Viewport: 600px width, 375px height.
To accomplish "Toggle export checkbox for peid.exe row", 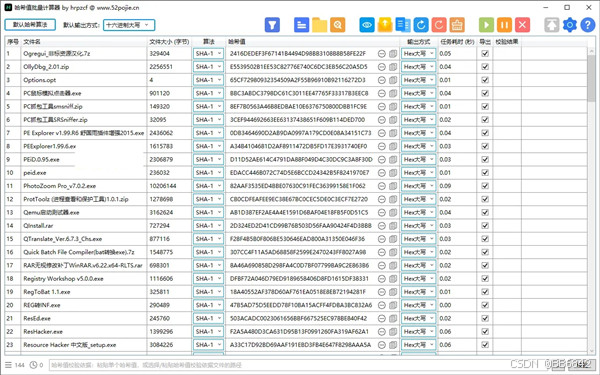I will pyautogui.click(x=485, y=173).
